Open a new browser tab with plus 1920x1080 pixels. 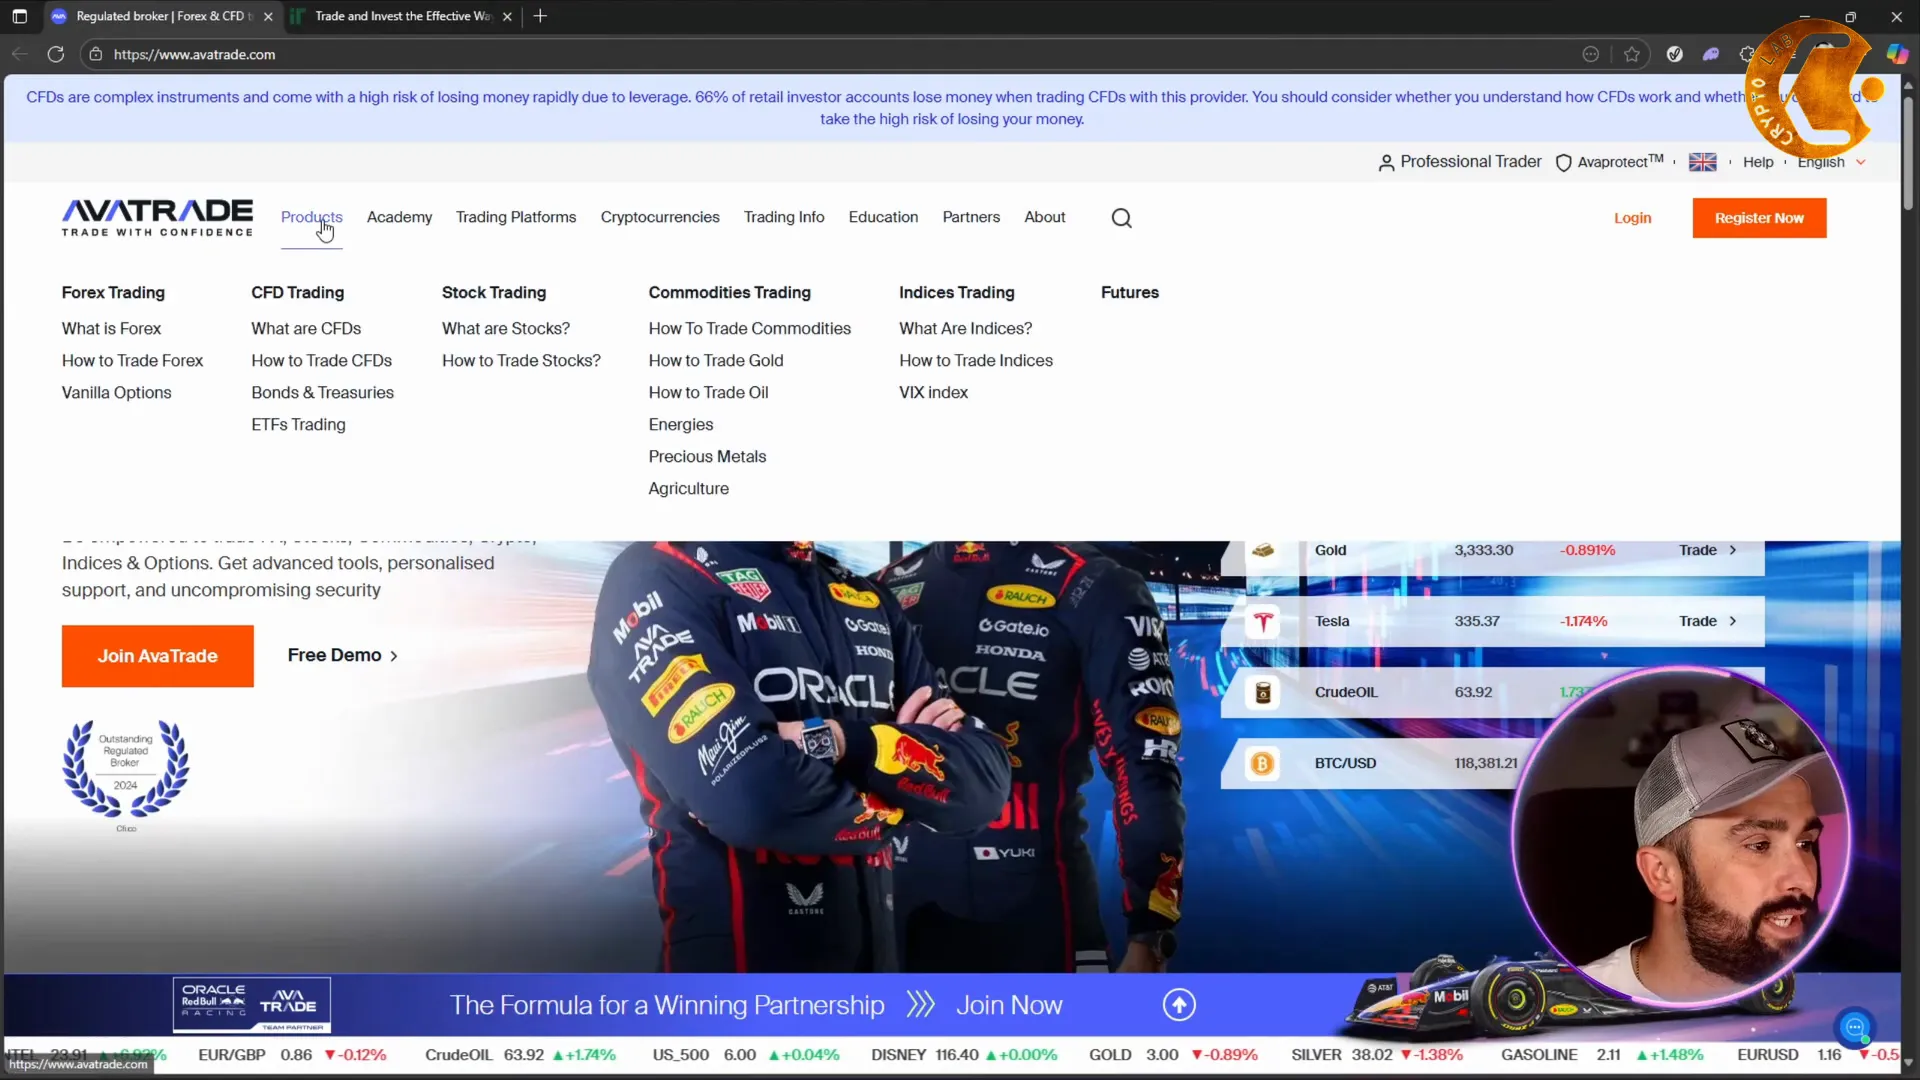(x=540, y=16)
